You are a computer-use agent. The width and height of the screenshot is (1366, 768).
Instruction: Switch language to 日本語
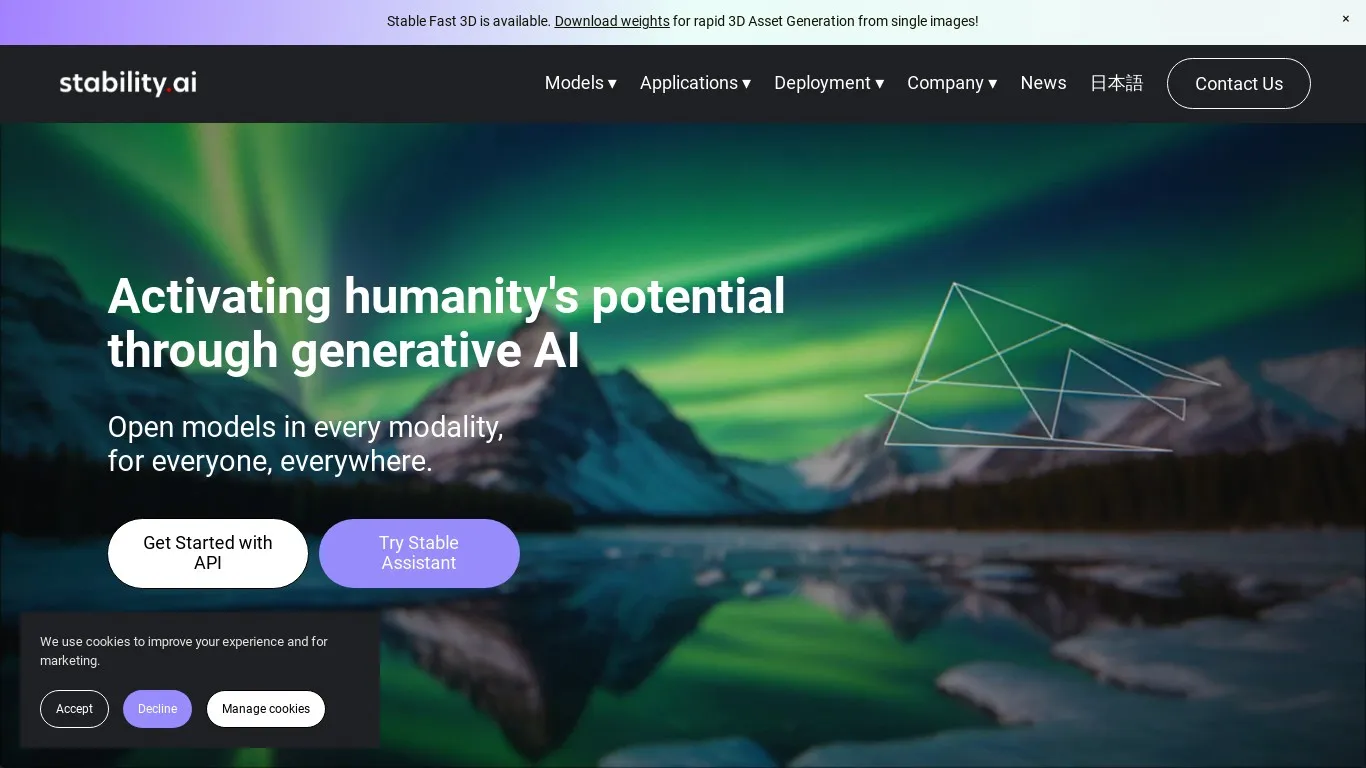1116,83
